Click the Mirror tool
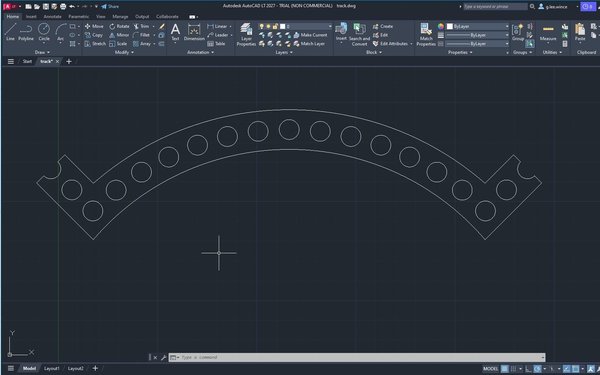This screenshot has height=375, width=600. [119, 35]
